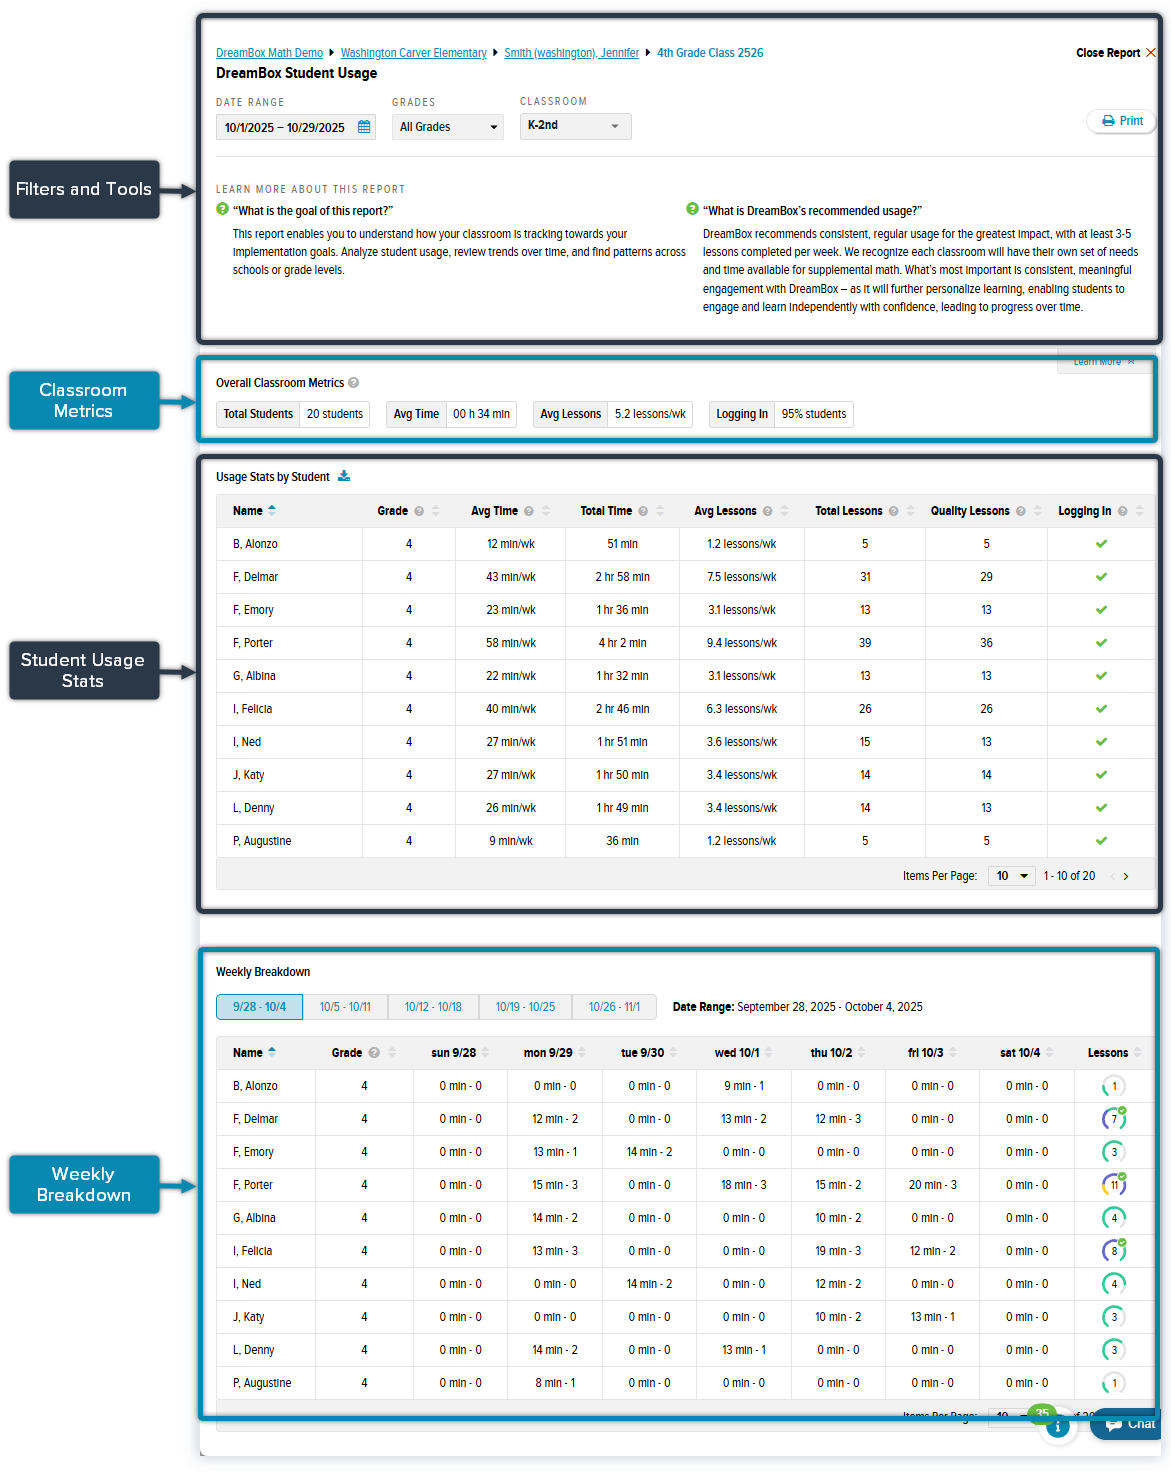
Task: Click the Learn More expander above Classroom Metrics
Action: tap(1104, 361)
